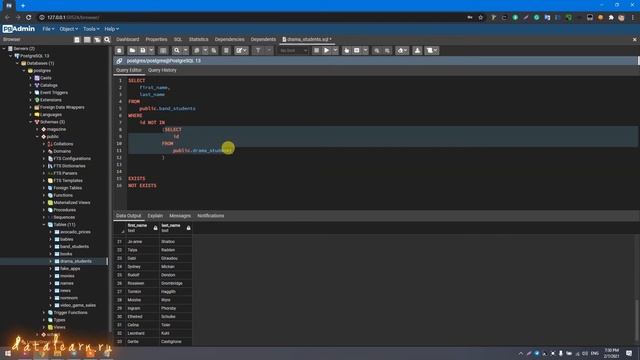Click the Explain Analyze toolbar icon
The width and height of the screenshot is (640, 360).
point(356,51)
